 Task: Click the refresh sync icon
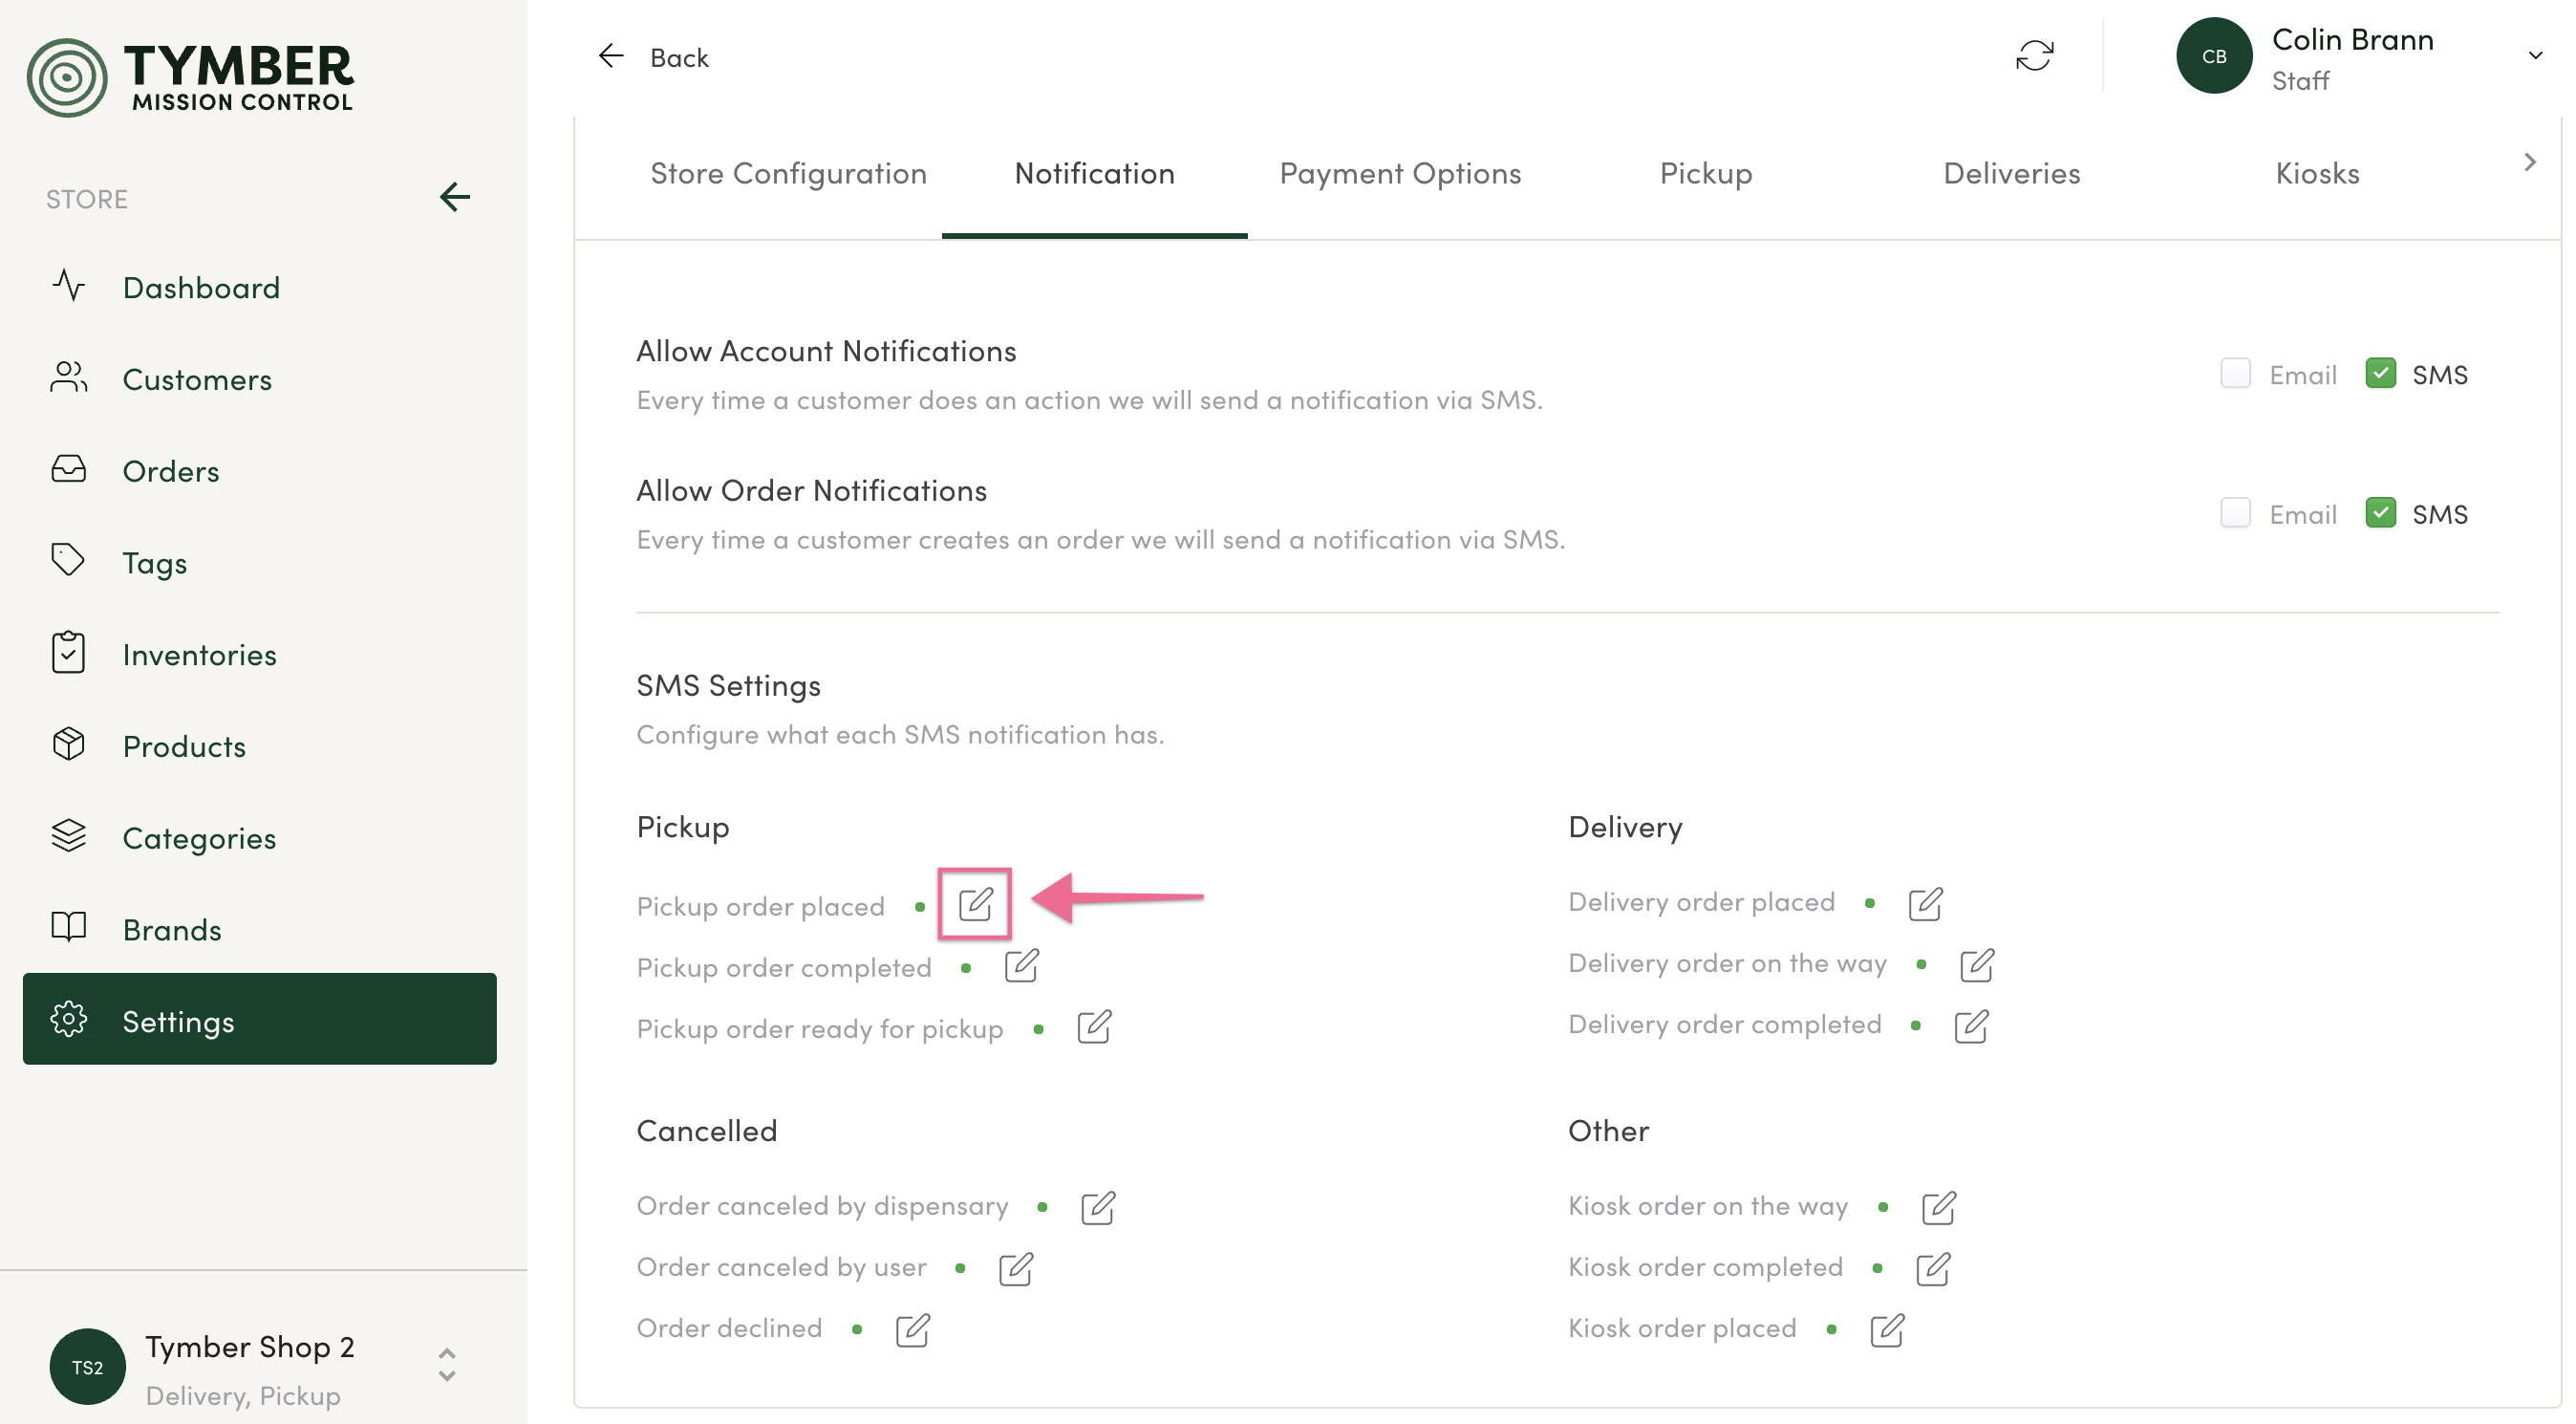(x=2034, y=56)
